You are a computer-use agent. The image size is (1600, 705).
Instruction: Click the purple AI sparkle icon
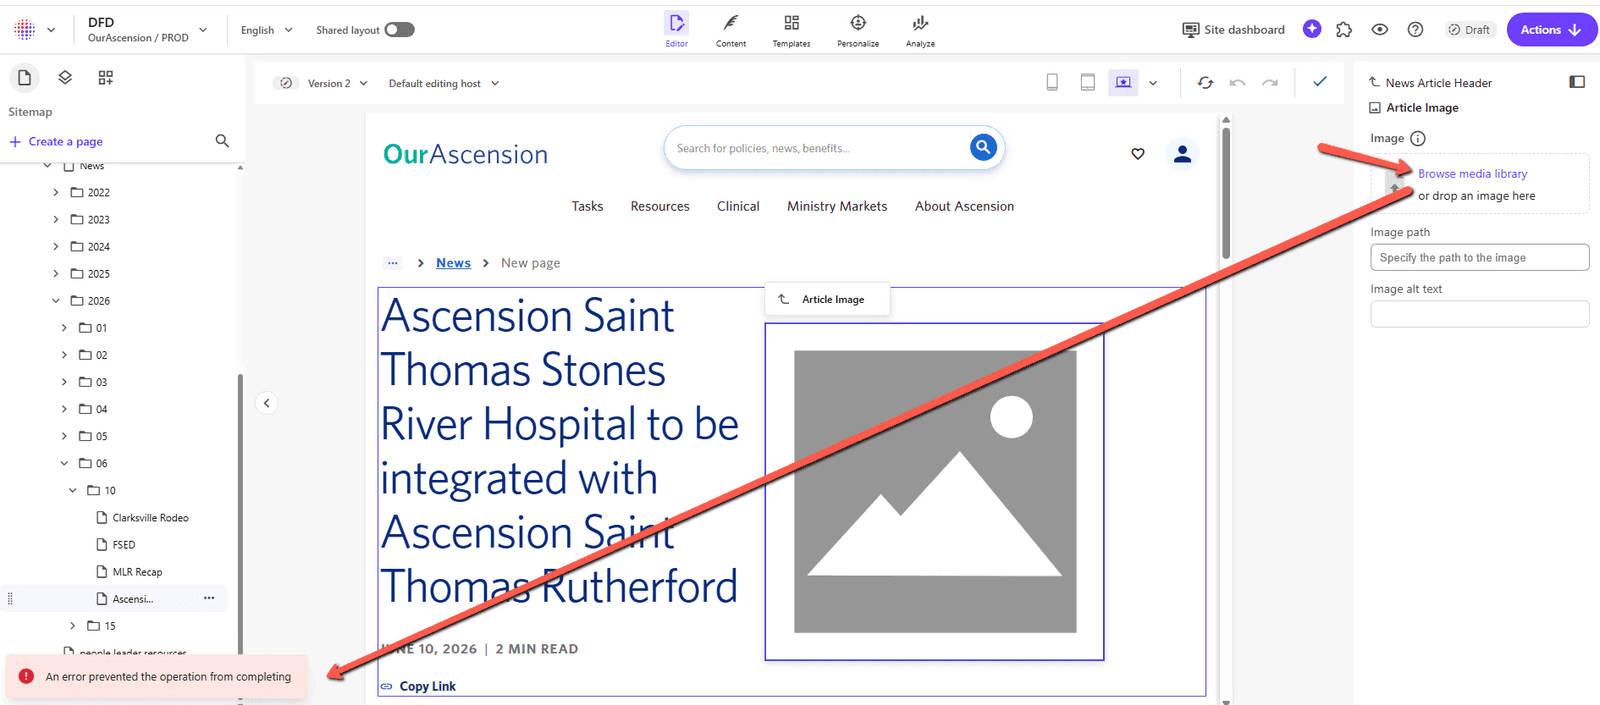(1312, 29)
